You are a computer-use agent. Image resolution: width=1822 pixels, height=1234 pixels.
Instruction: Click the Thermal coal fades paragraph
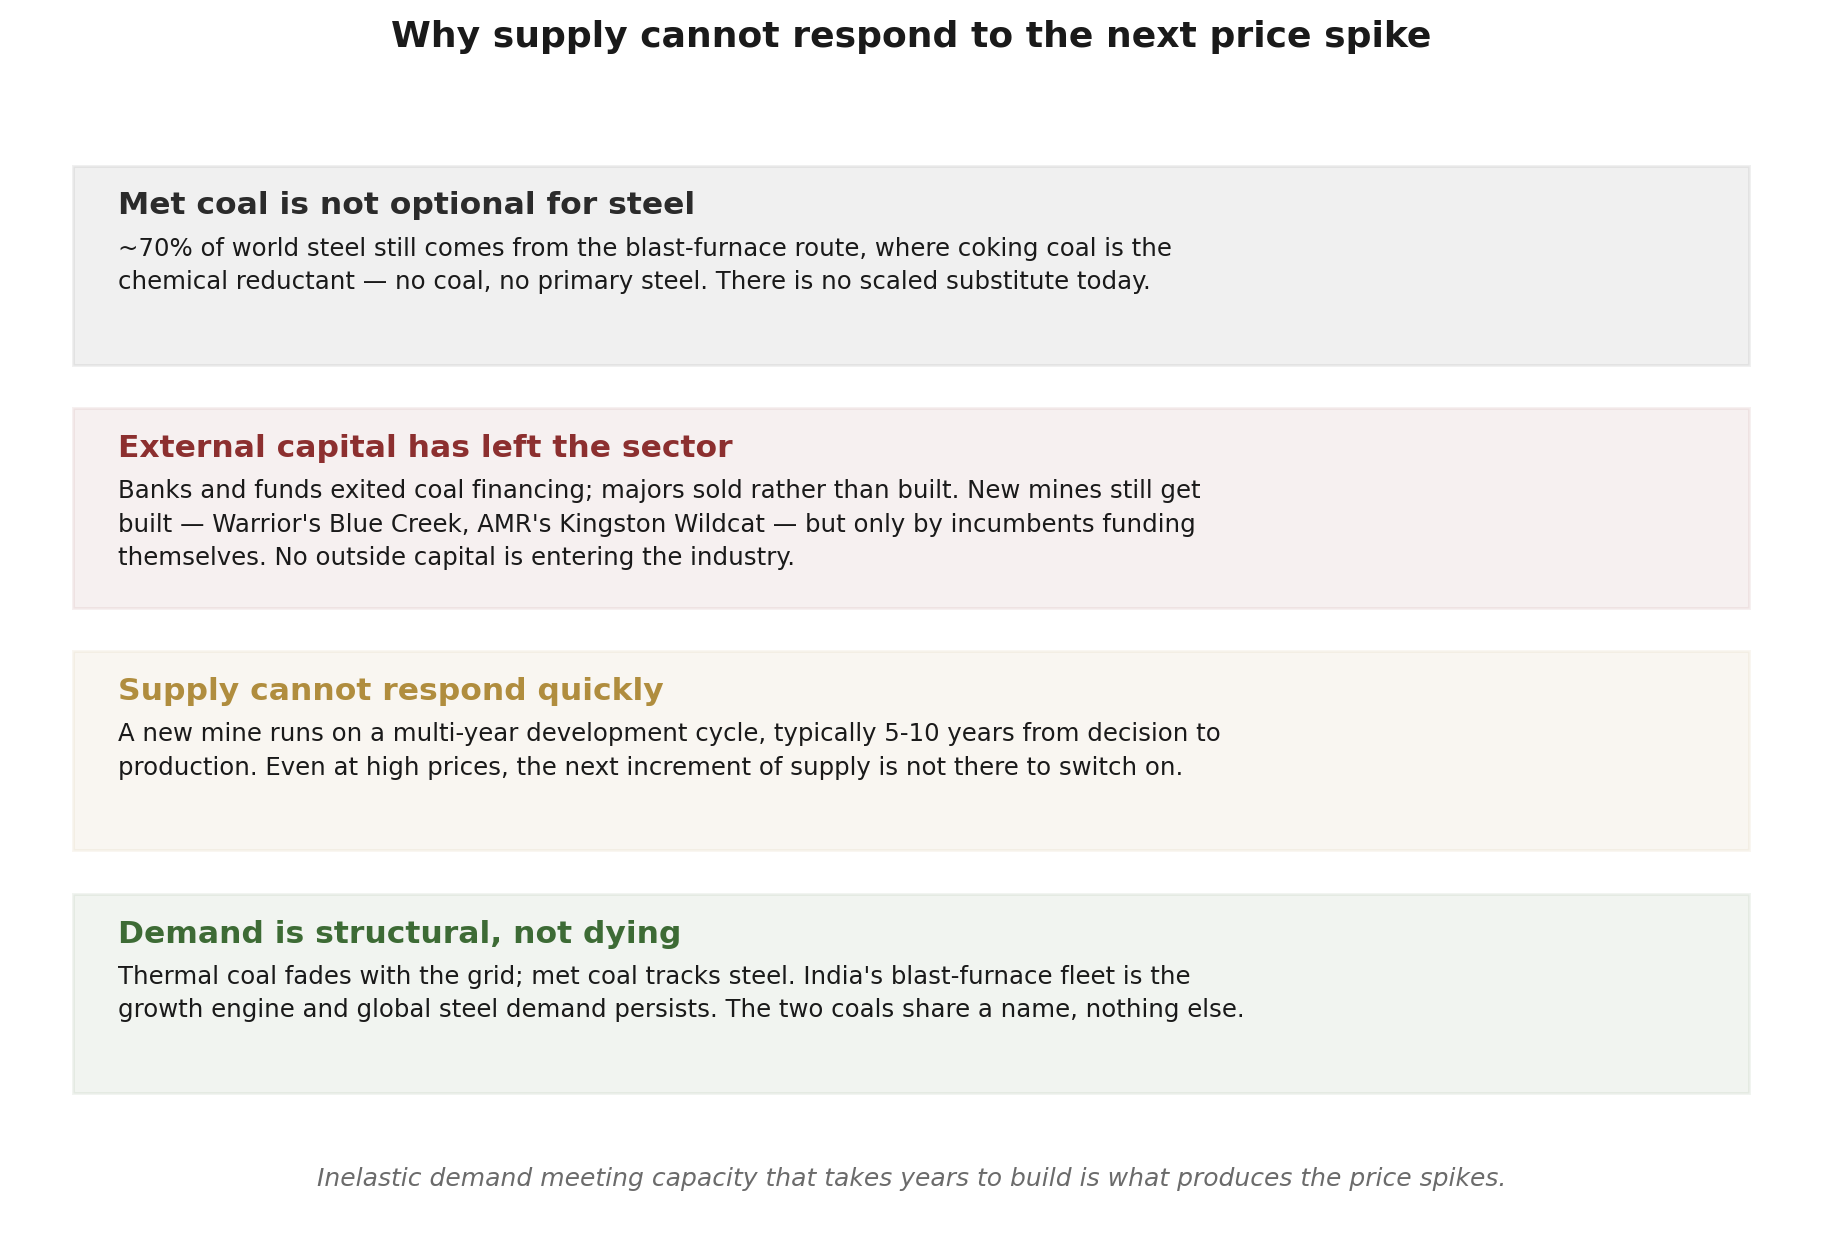click(x=681, y=992)
